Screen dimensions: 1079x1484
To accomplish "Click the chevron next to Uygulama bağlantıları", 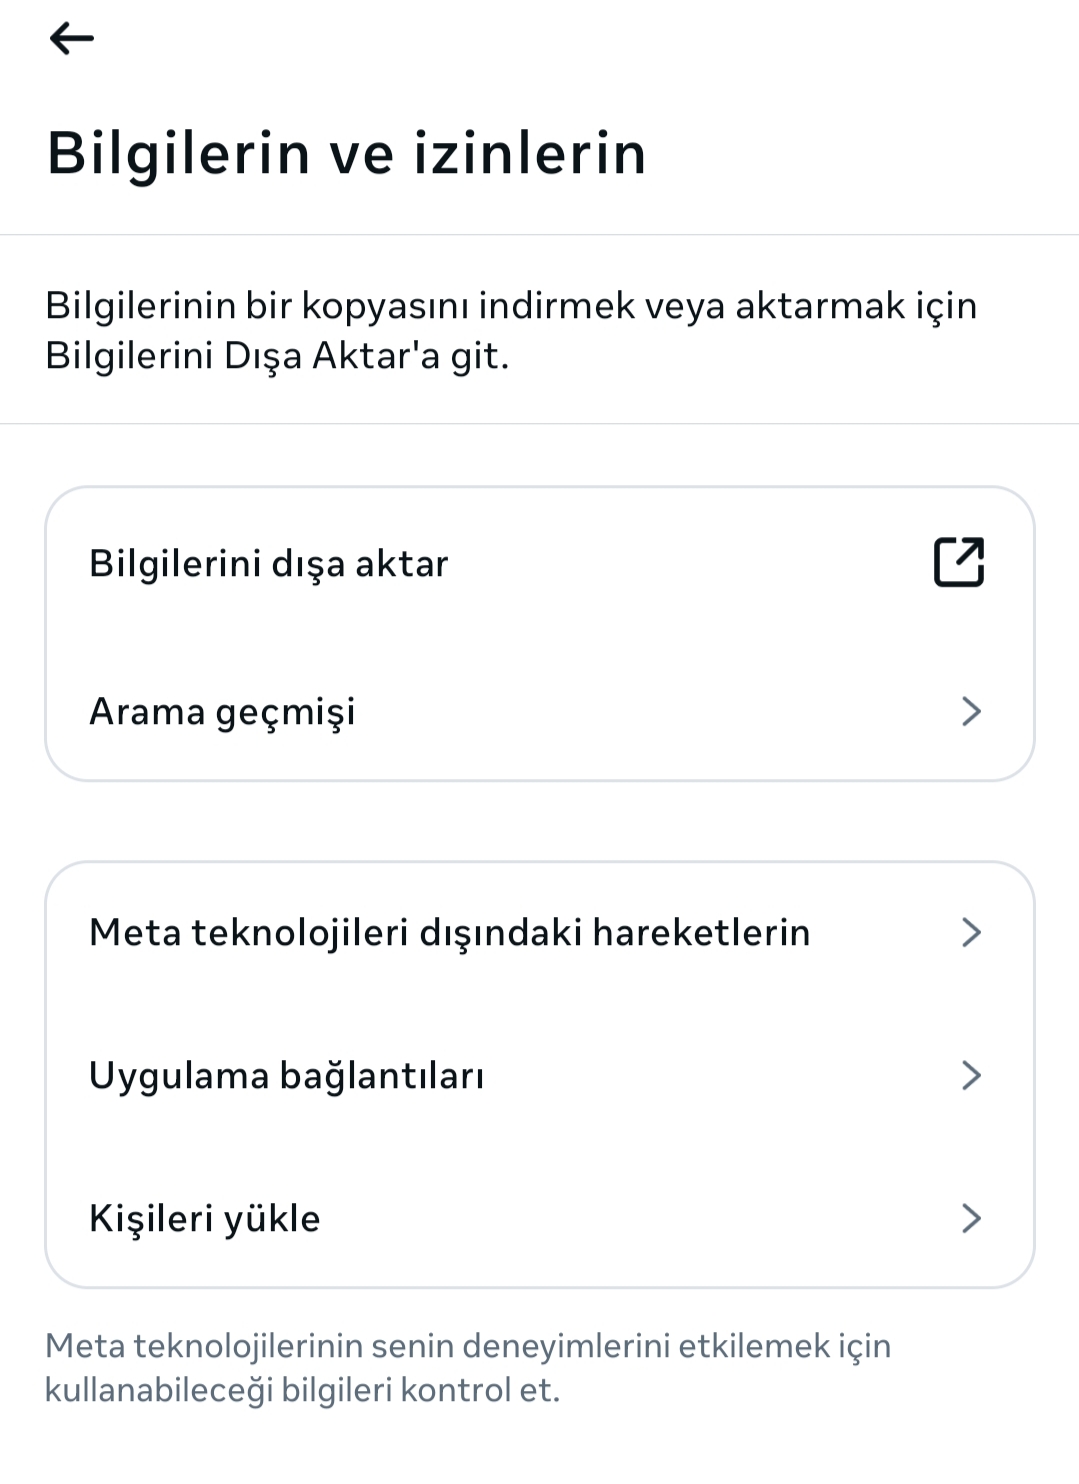I will point(970,1075).
